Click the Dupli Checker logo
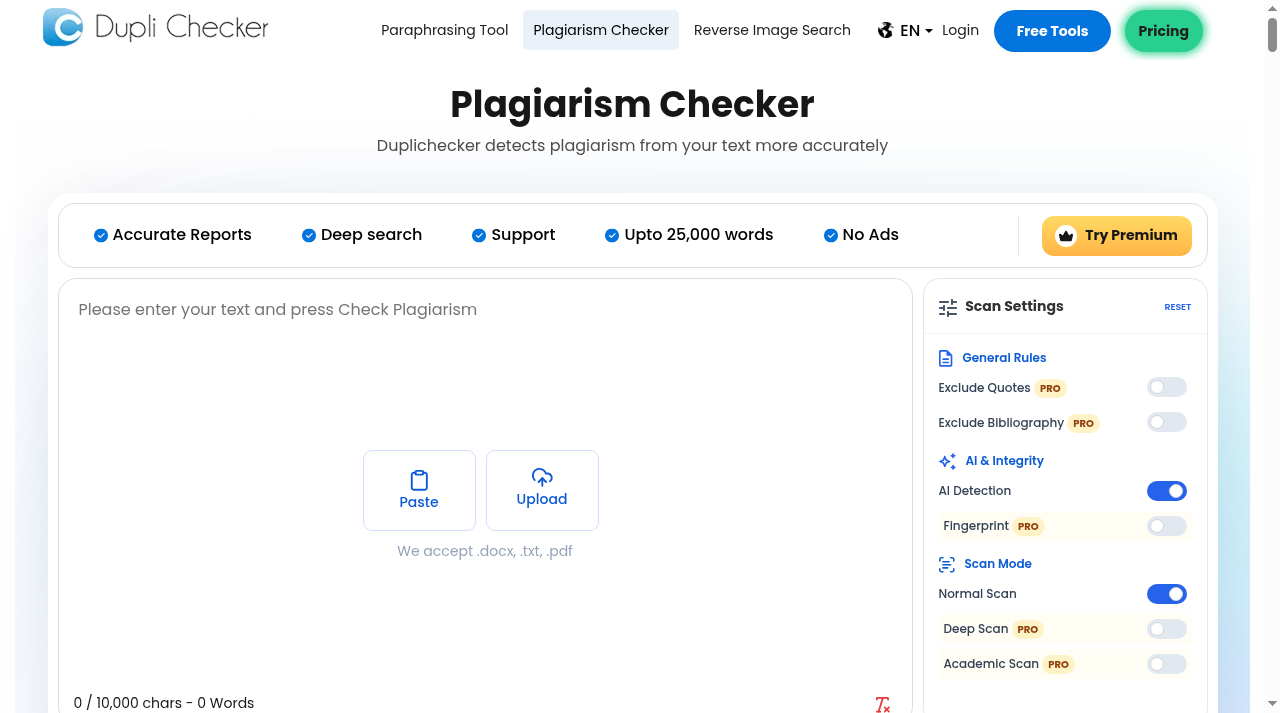The height and width of the screenshot is (713, 1280). coord(155,27)
